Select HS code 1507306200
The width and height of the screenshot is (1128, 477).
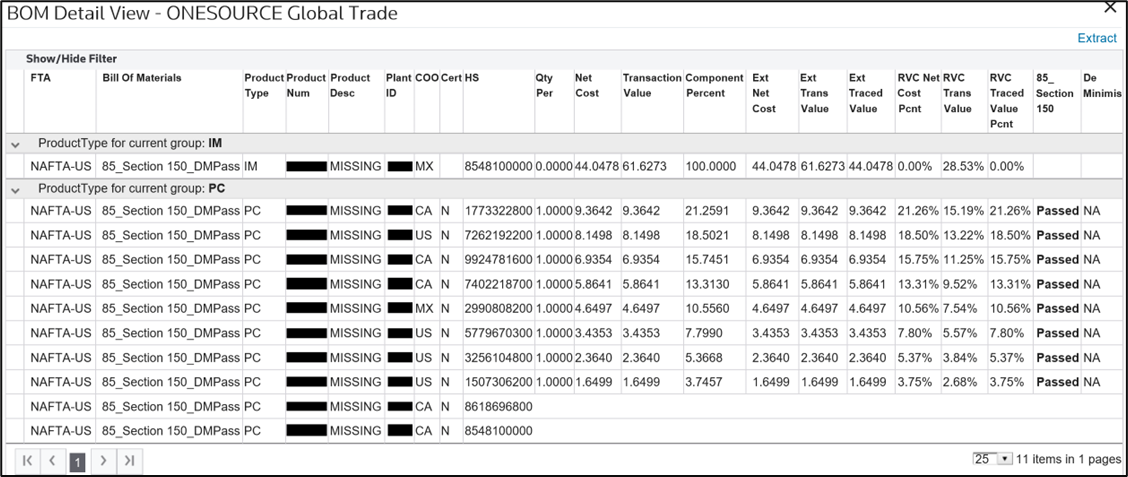coord(499,382)
